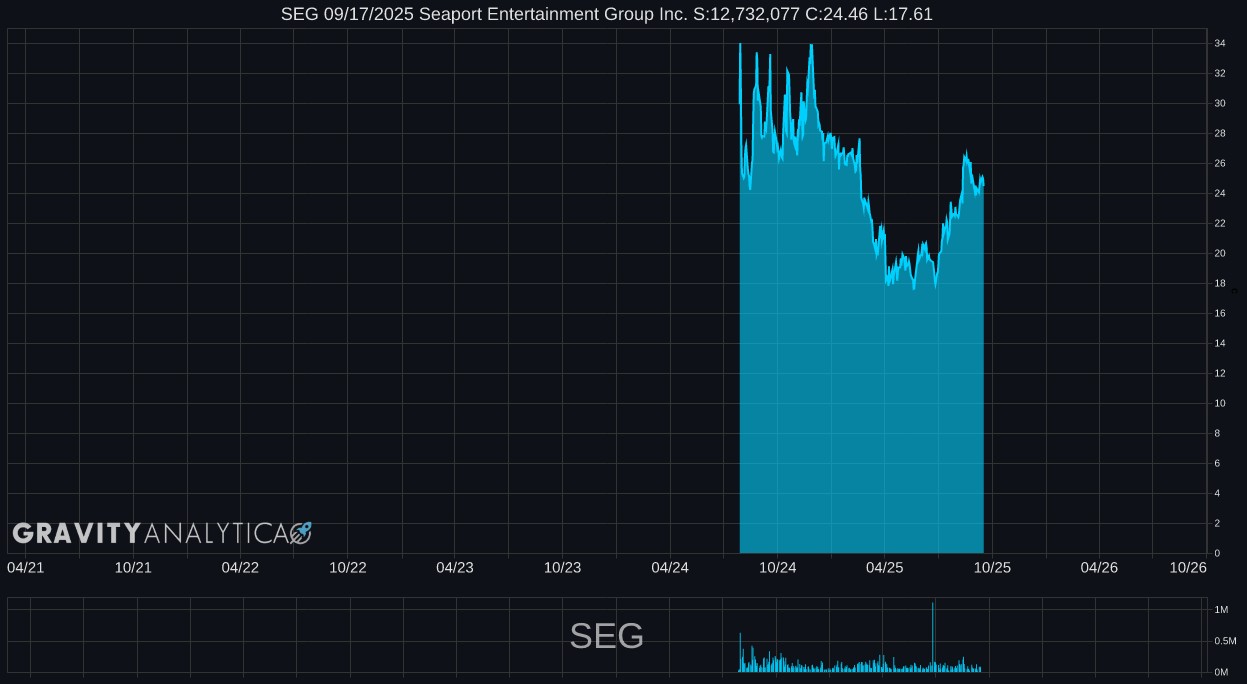Click the 34 value on the price axis
1247x684 pixels.
(1220, 43)
